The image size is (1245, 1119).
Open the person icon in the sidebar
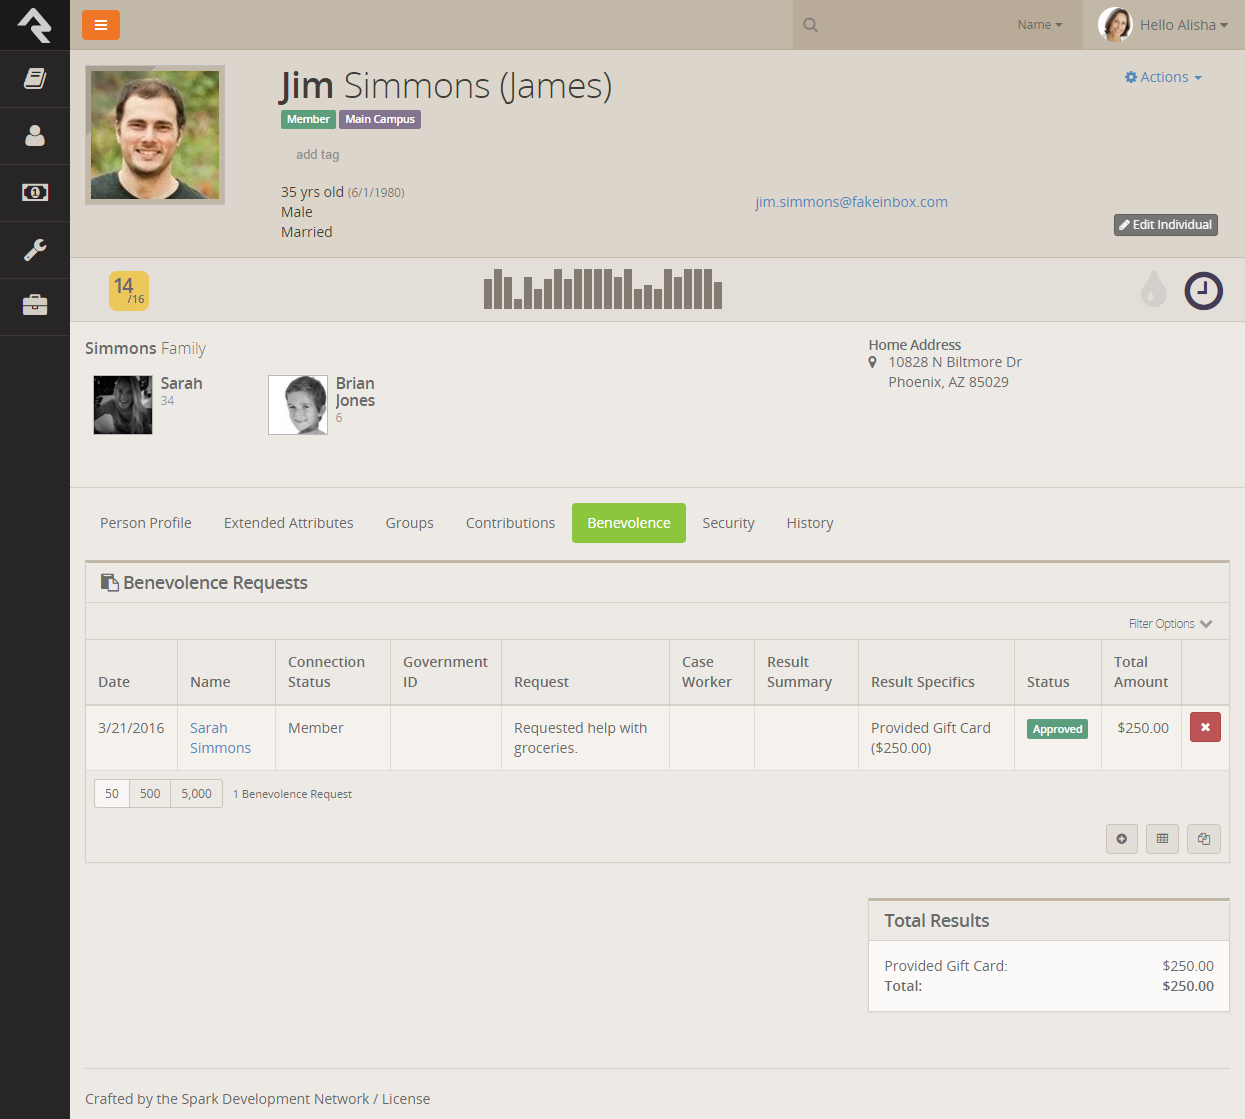click(35, 136)
